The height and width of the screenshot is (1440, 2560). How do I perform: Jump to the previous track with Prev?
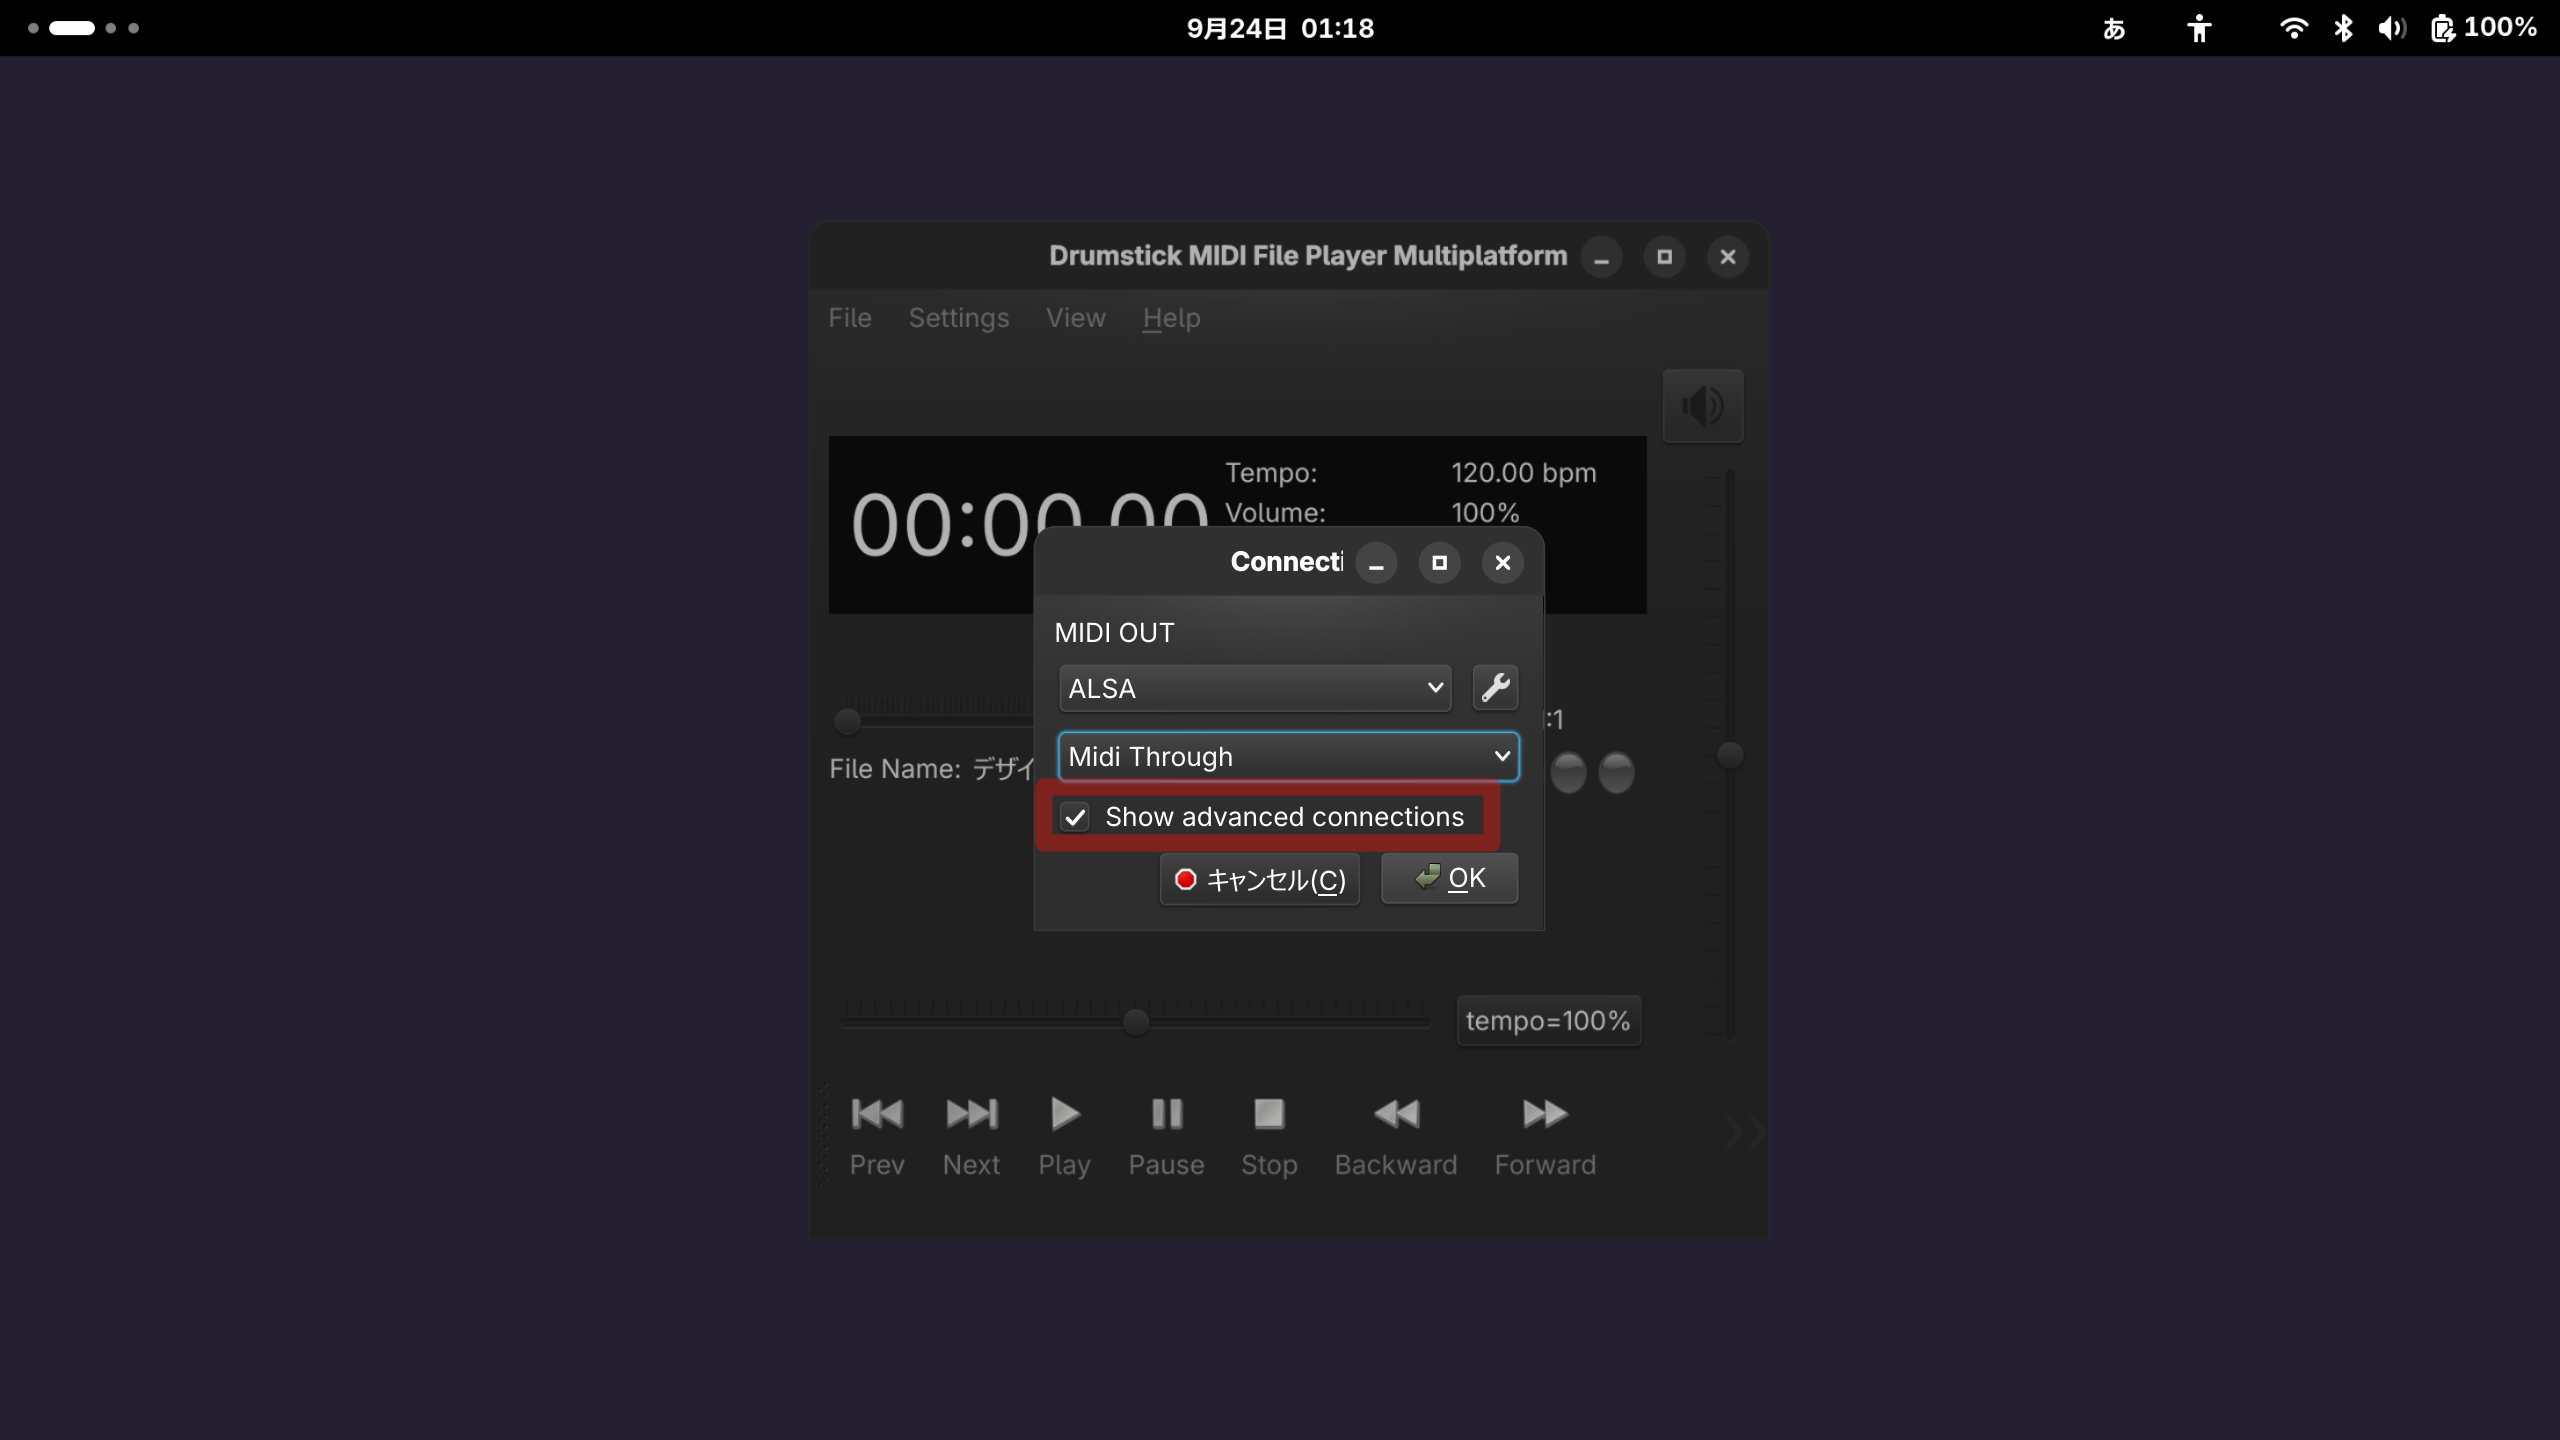(877, 1137)
